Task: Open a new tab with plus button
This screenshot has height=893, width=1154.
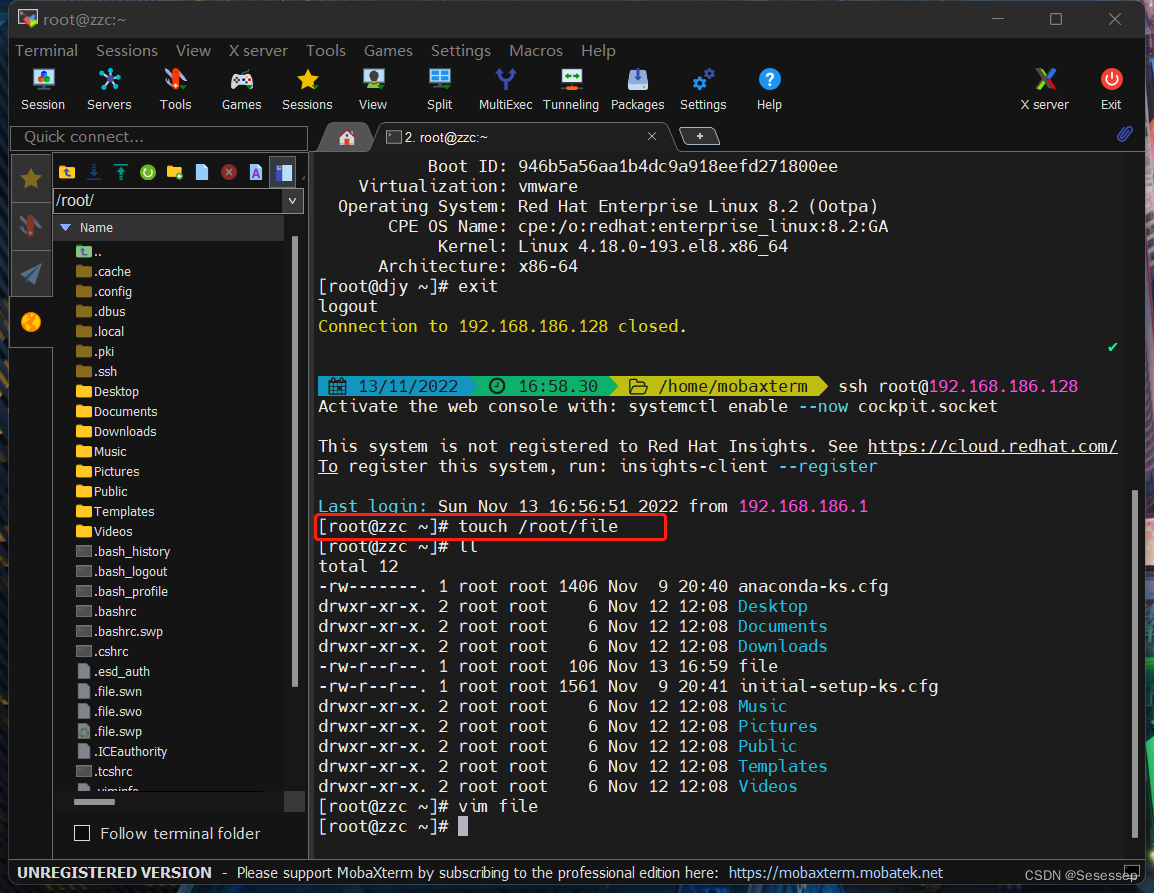Action: click(699, 136)
